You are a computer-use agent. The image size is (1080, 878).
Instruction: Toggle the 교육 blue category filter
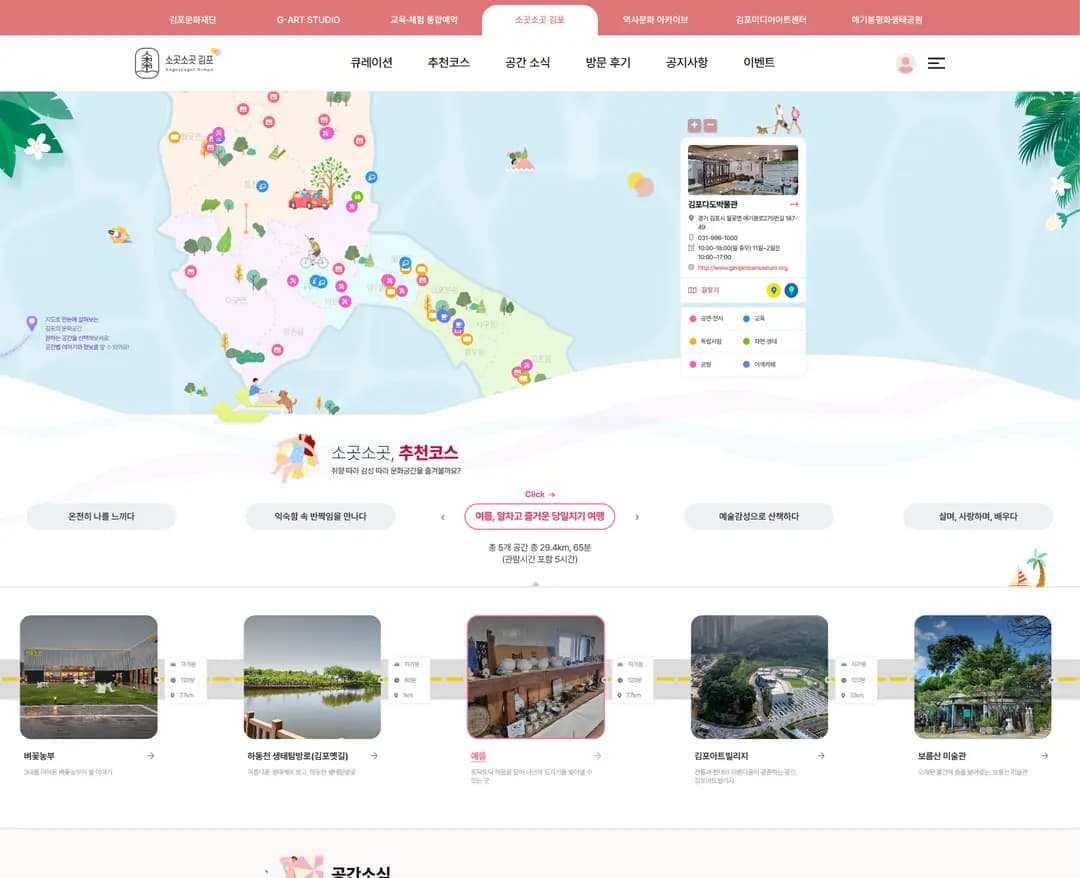754,319
